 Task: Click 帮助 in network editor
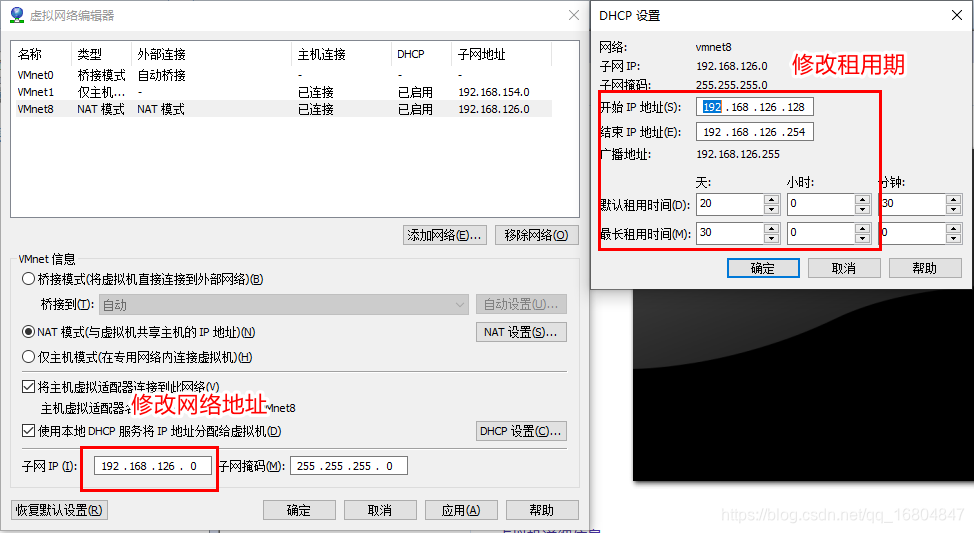pos(542,510)
